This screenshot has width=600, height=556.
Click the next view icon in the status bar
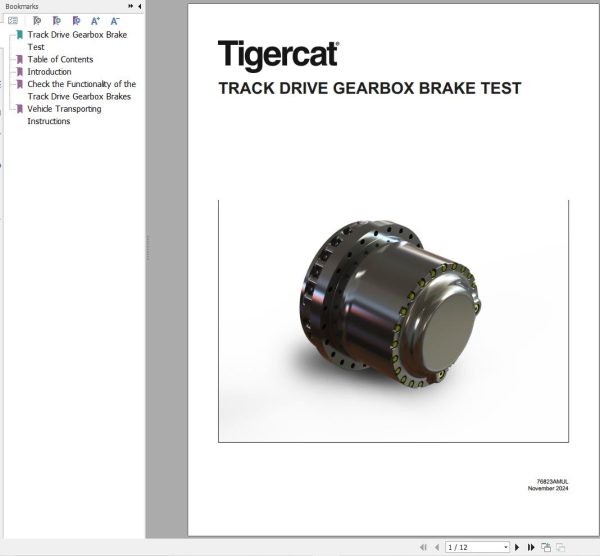click(x=561, y=547)
